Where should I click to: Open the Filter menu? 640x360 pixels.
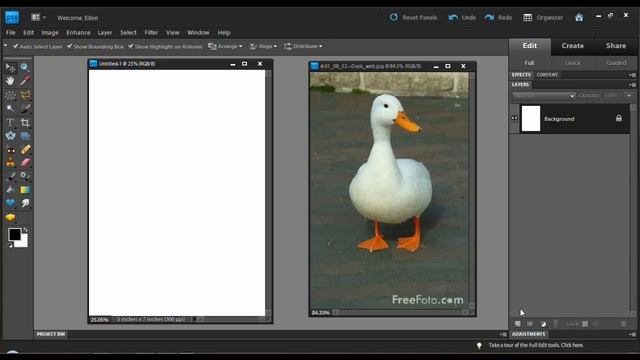tap(151, 33)
